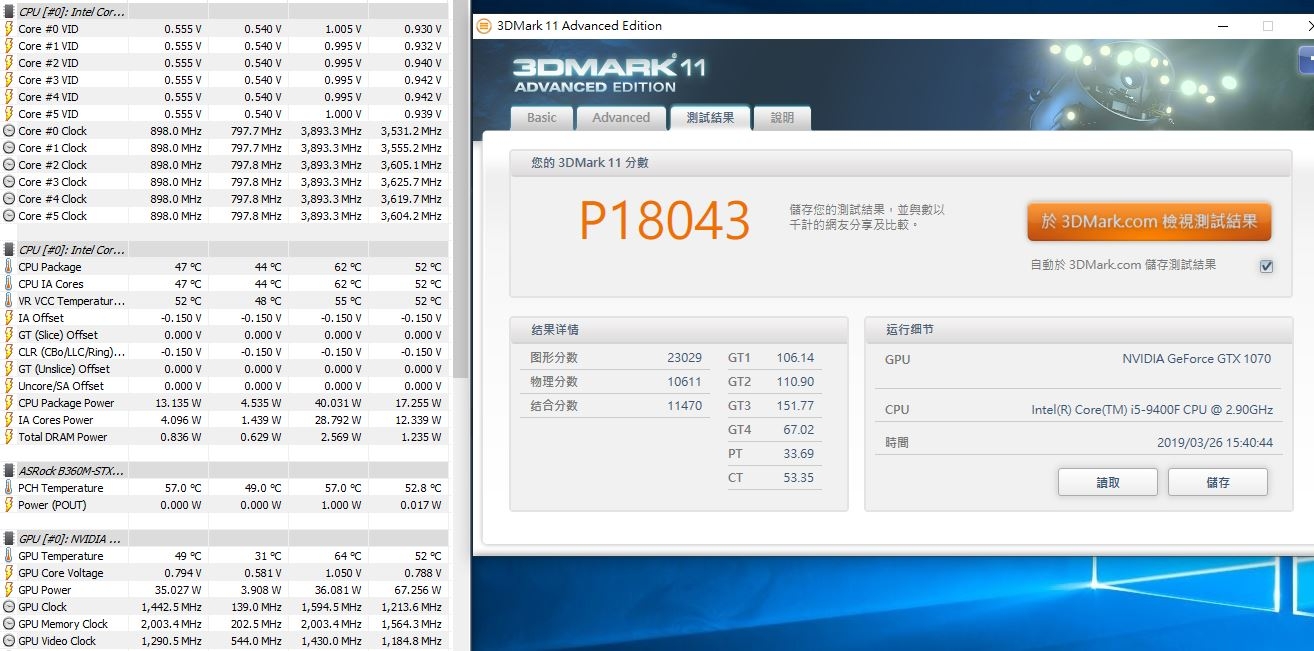Collapse the first CPU [#0] Intel Core group
Image resolution: width=1314 pixels, height=651 pixels.
click(x=9, y=12)
